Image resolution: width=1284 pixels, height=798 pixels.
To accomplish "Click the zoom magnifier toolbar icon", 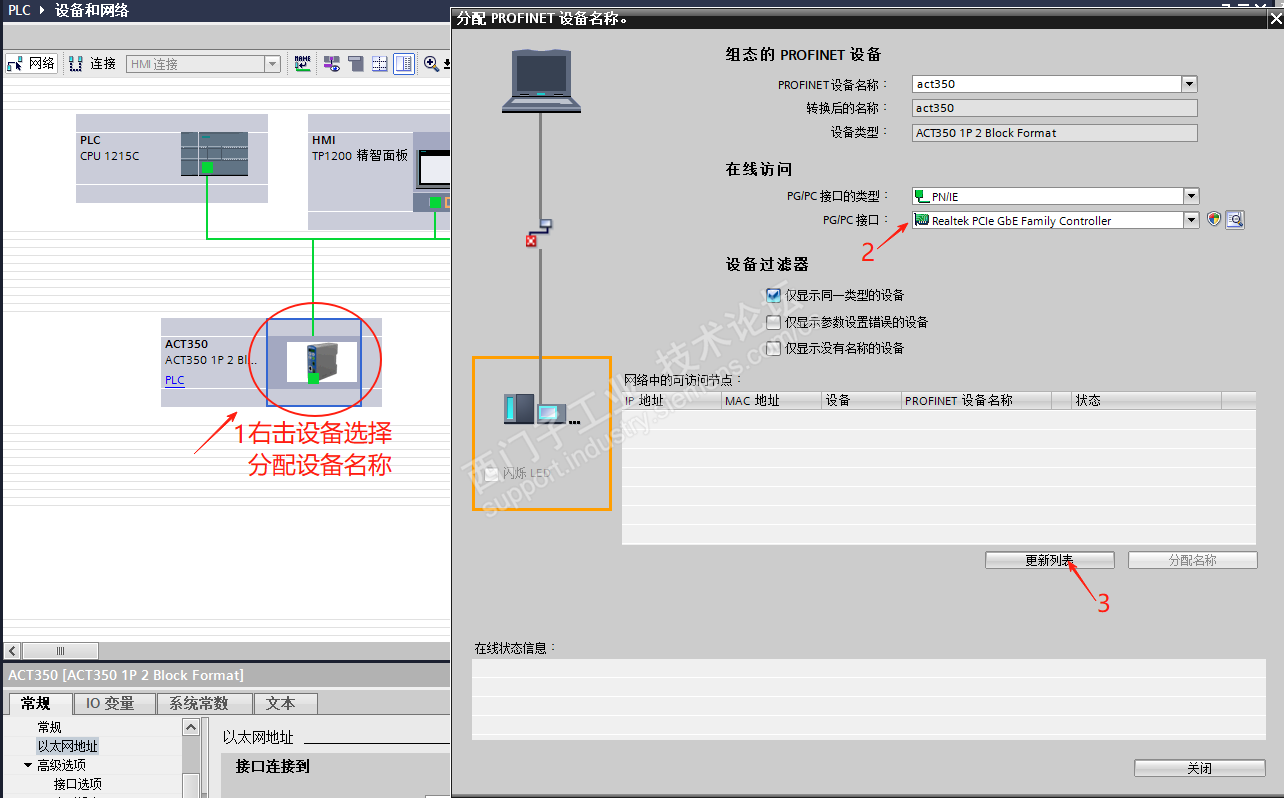I will coord(431,64).
